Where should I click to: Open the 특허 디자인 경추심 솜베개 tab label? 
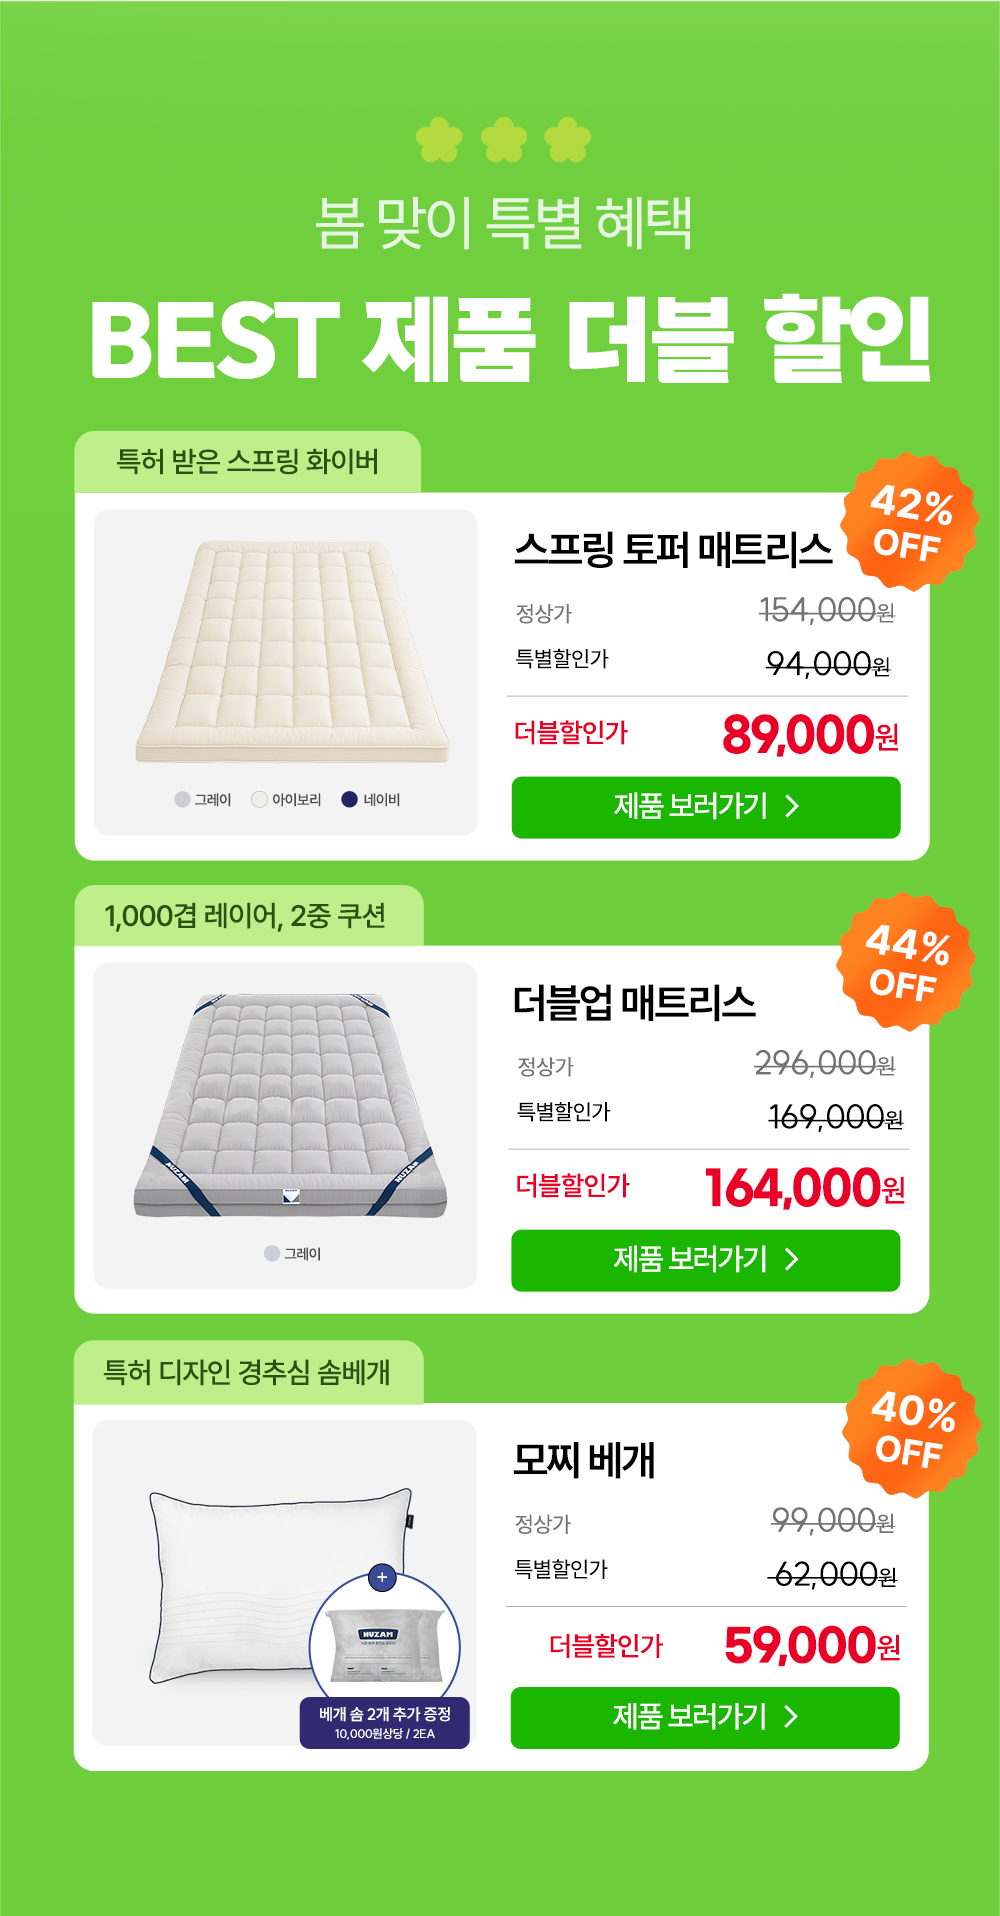point(247,1372)
